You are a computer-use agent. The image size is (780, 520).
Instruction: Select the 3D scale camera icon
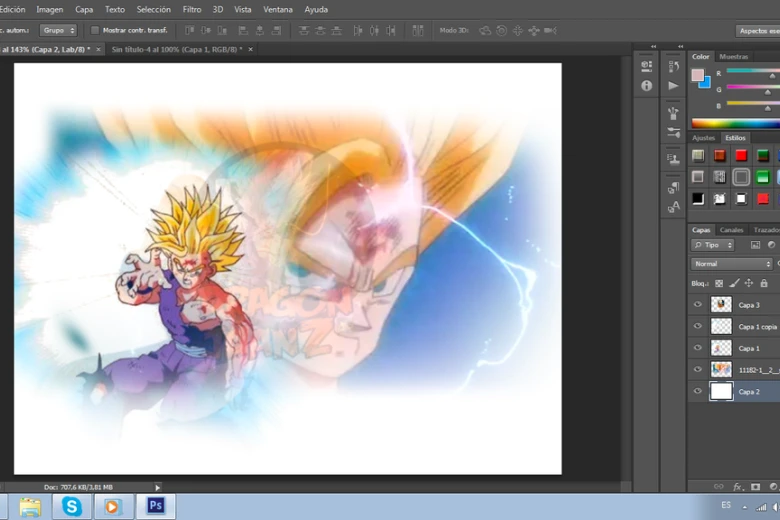click(x=550, y=30)
